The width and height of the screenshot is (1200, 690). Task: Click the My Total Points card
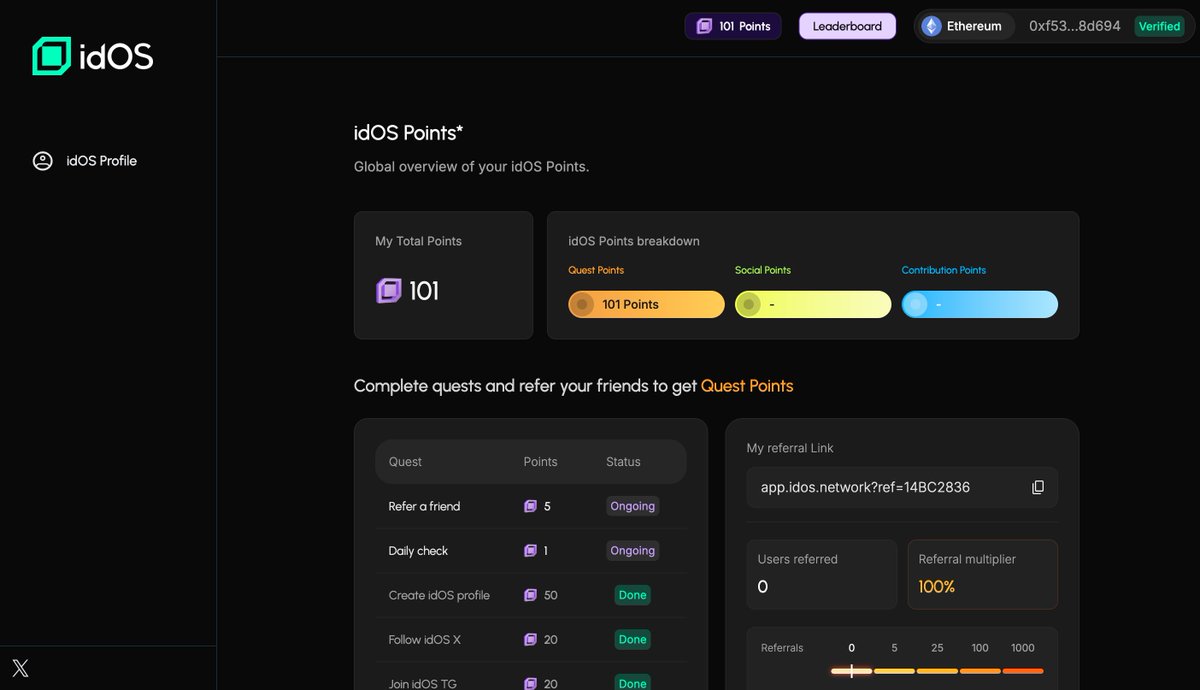coord(443,275)
